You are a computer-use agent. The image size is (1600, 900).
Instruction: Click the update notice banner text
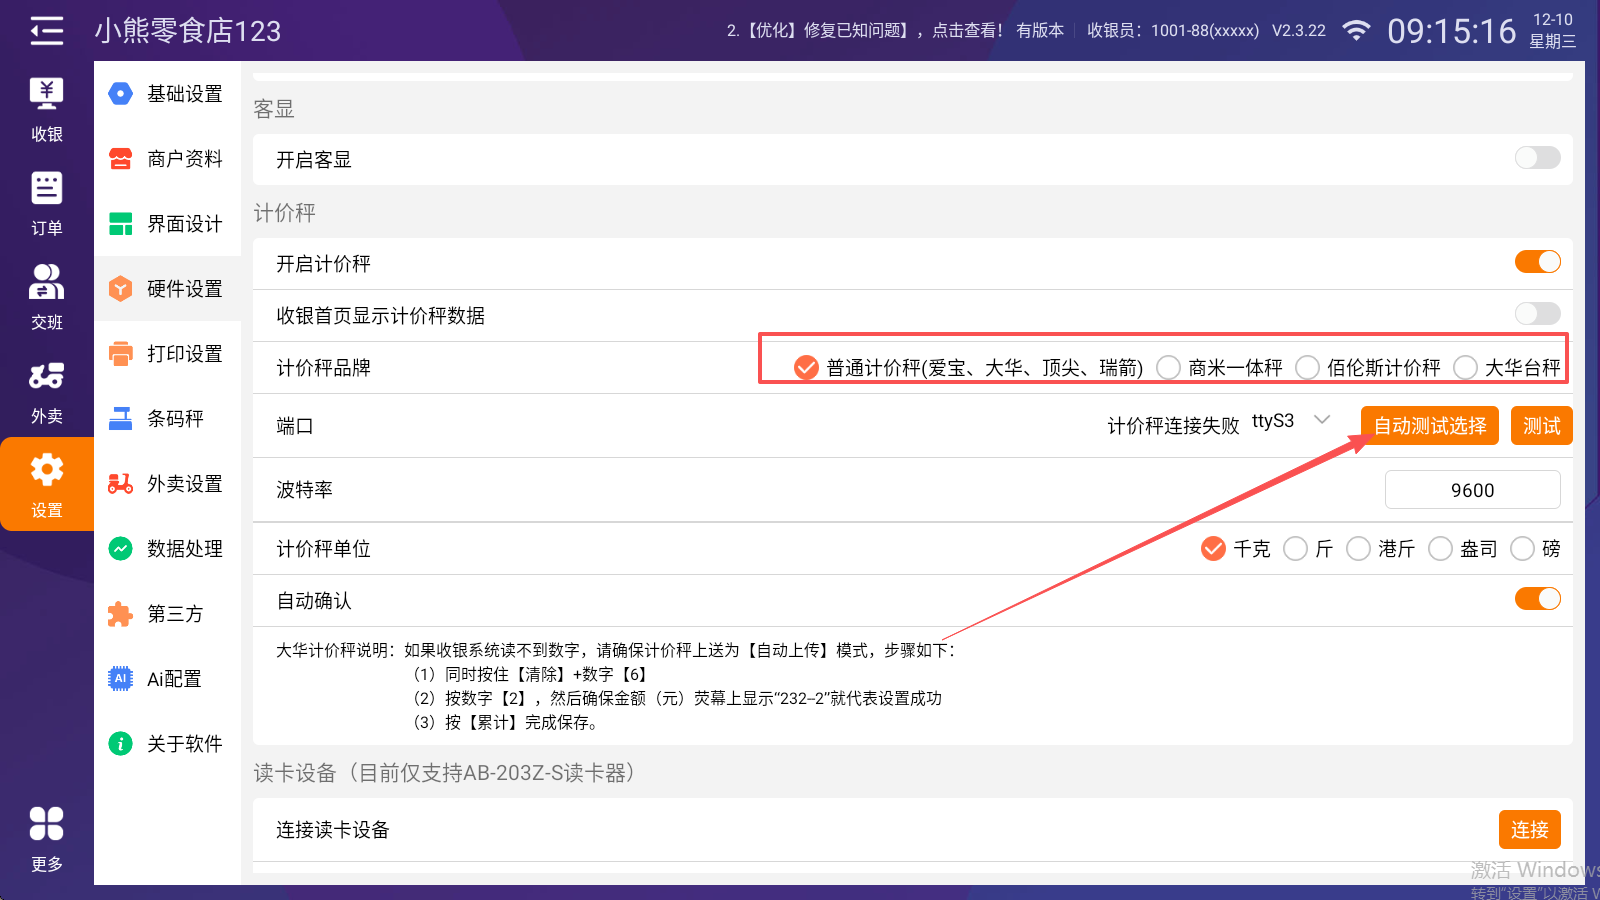(864, 31)
